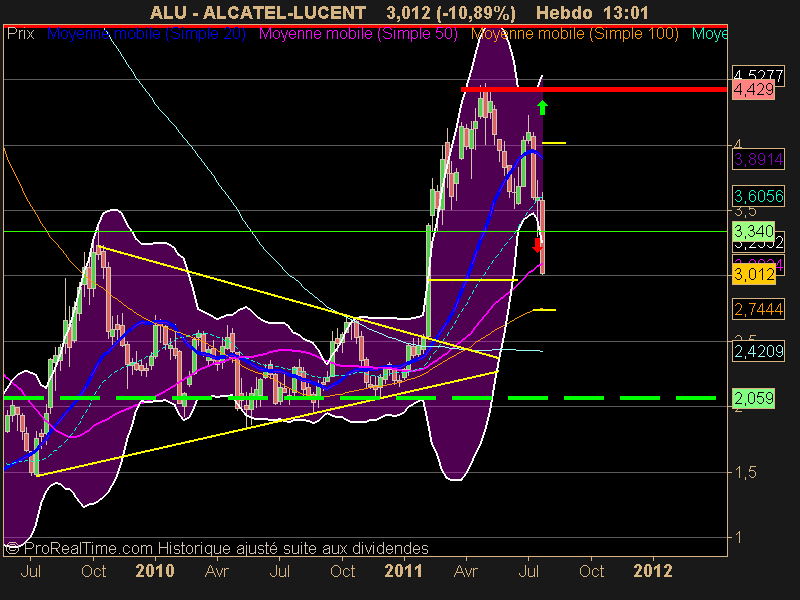Click the ALU - ALCATEL-LUCENT chart title
The height and width of the screenshot is (600, 800).
coord(258,12)
